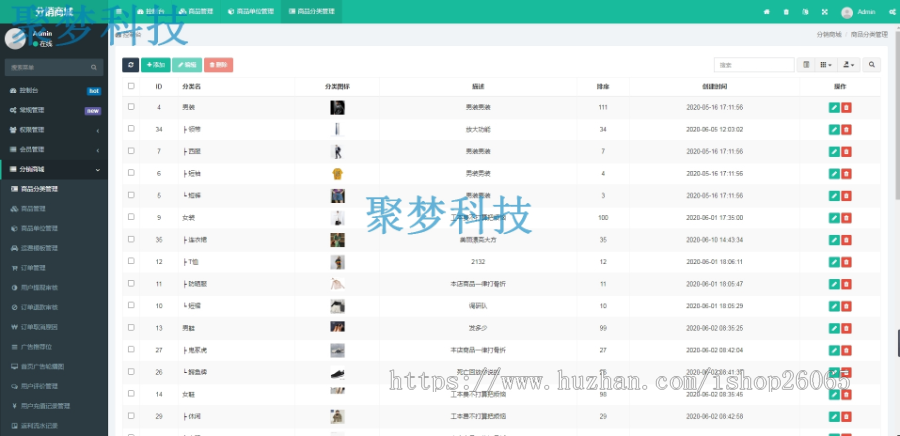
Task: Click the trash clear-cache icon in top bar
Action: pyautogui.click(x=786, y=12)
